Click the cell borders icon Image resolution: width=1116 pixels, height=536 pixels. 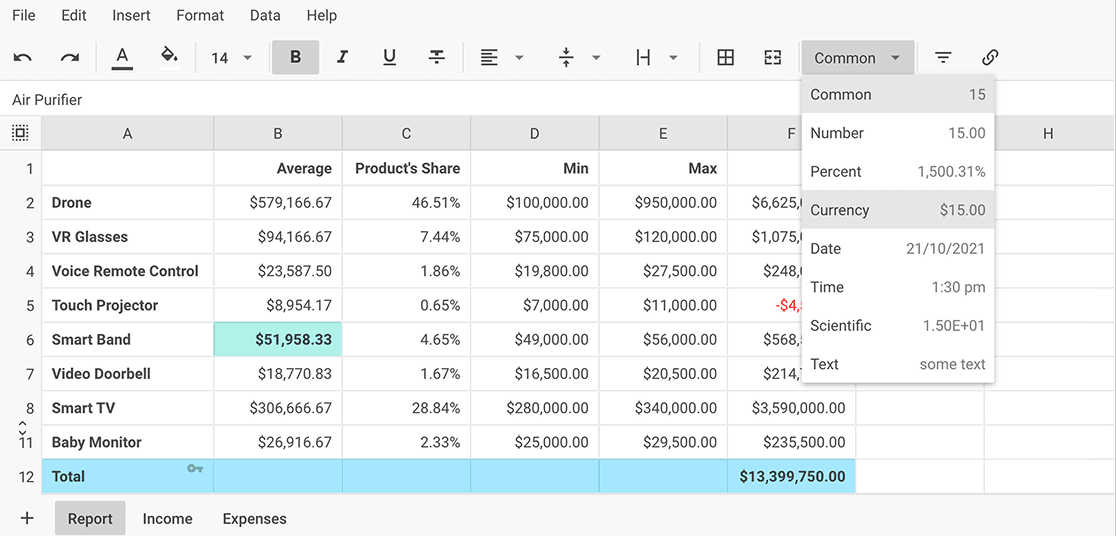(x=725, y=58)
